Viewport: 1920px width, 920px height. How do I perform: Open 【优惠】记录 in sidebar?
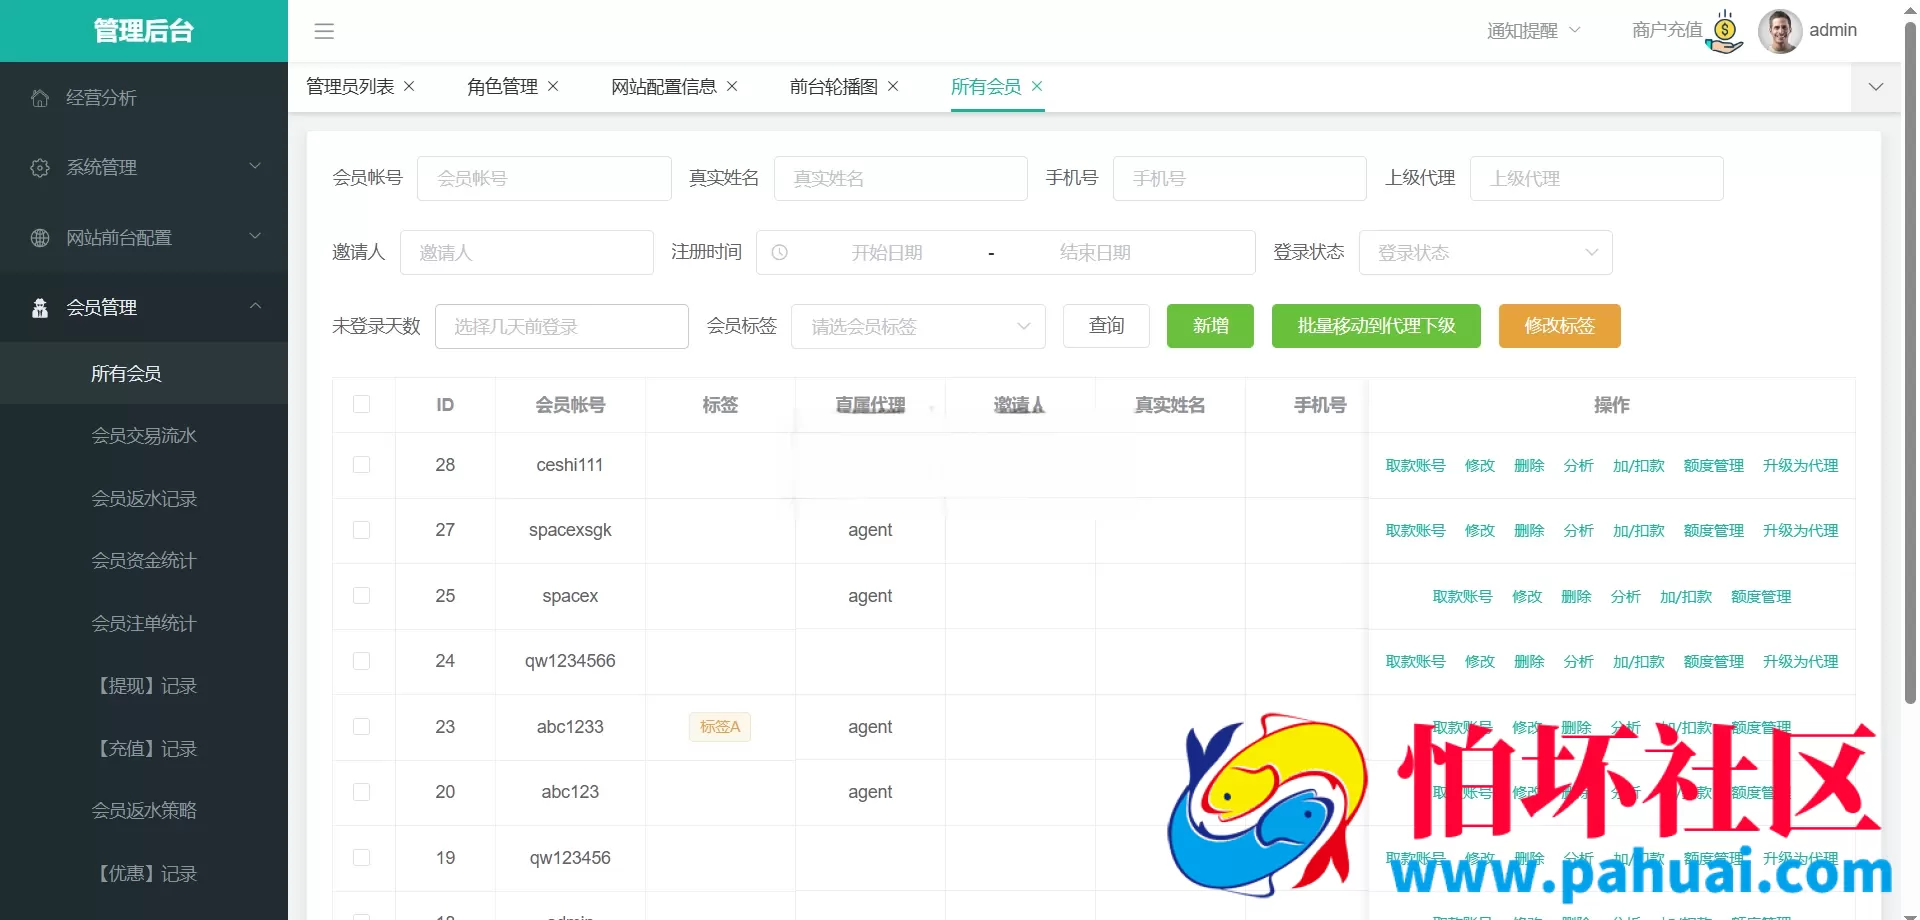[144, 873]
